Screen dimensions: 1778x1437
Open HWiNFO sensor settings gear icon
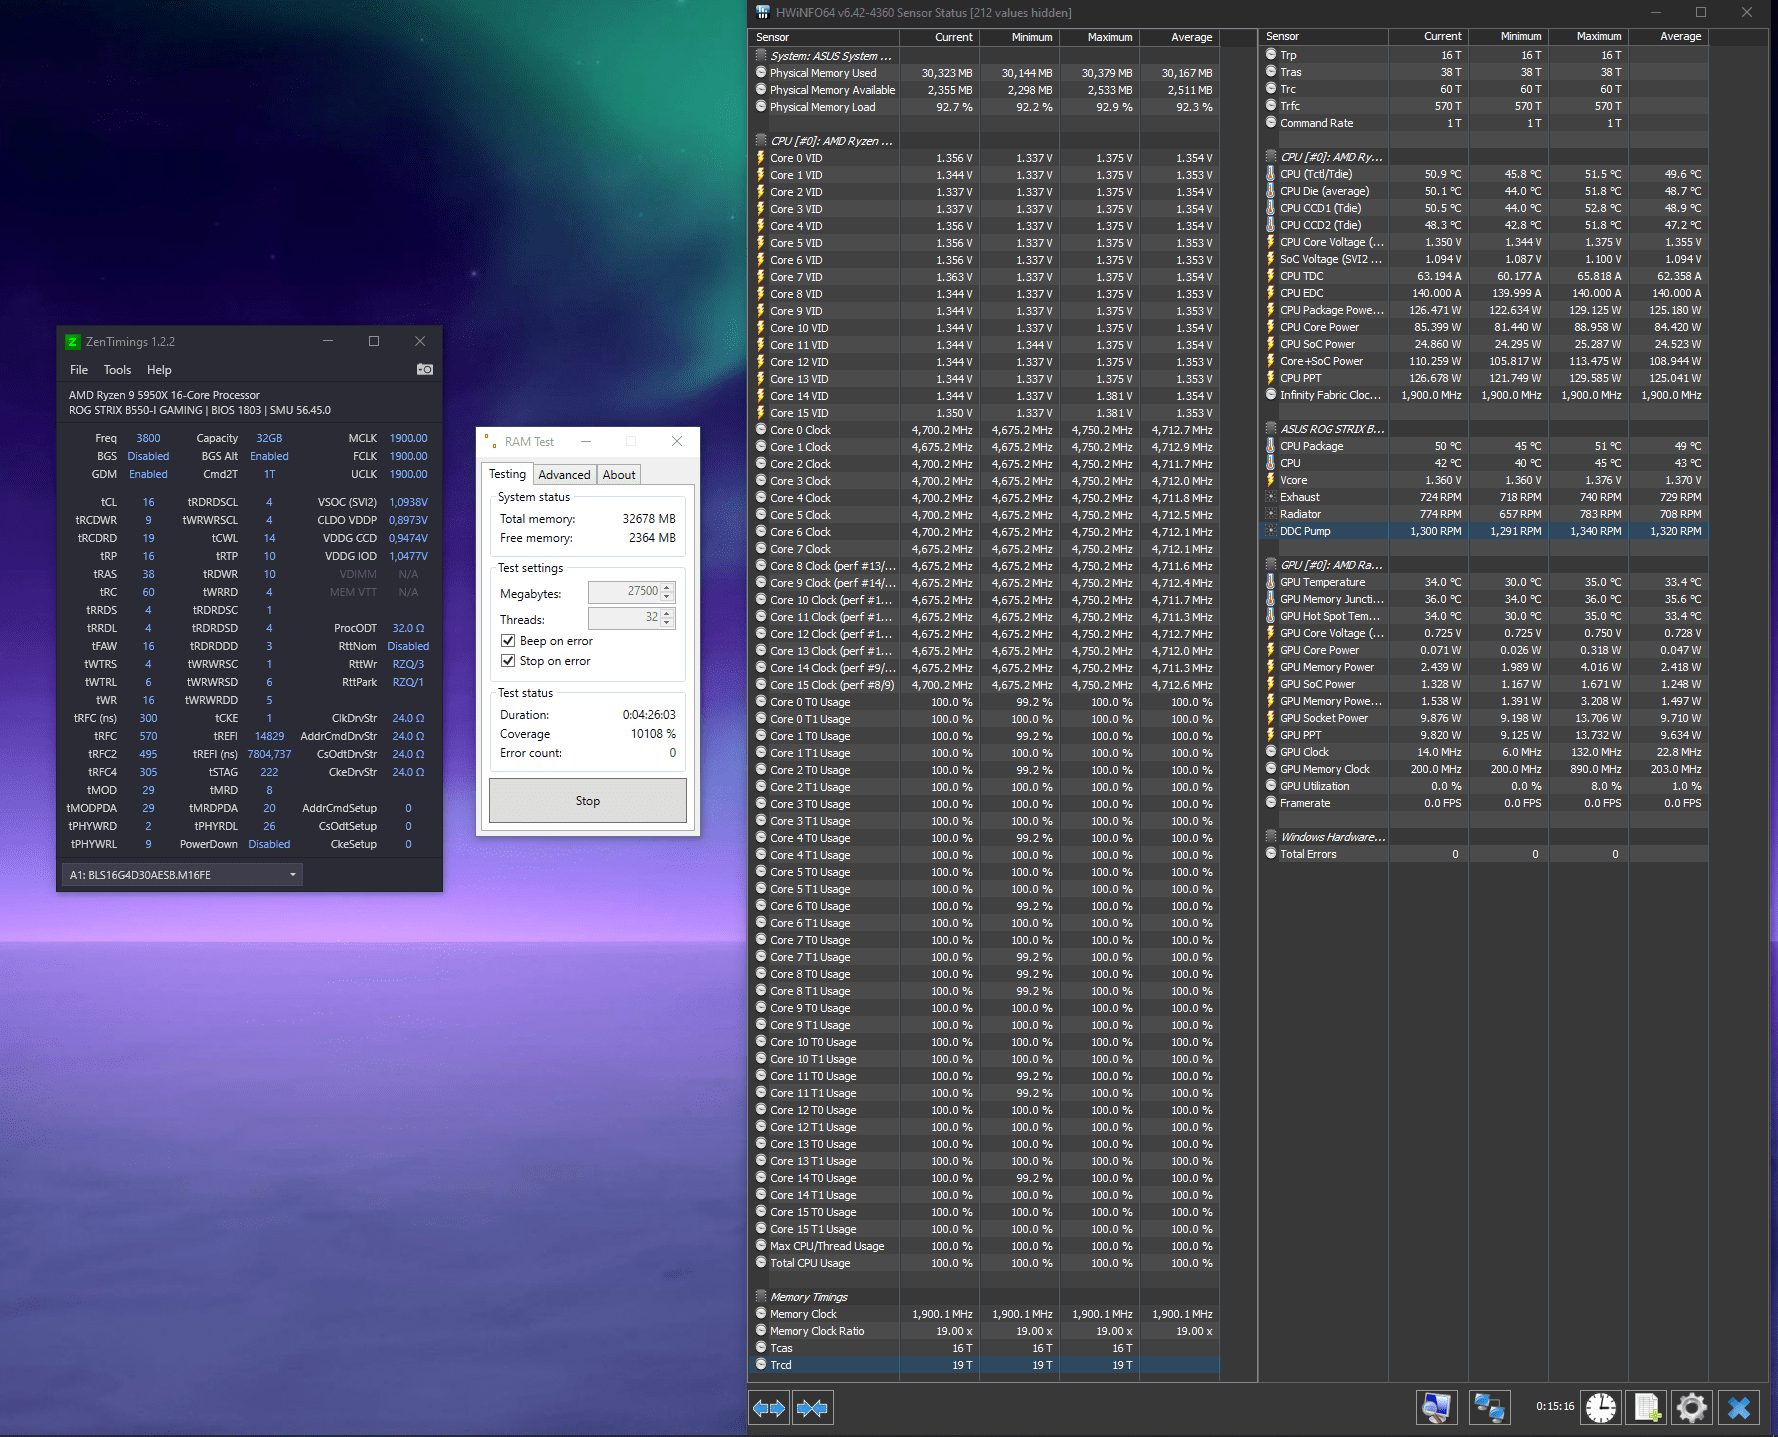coord(1692,1408)
